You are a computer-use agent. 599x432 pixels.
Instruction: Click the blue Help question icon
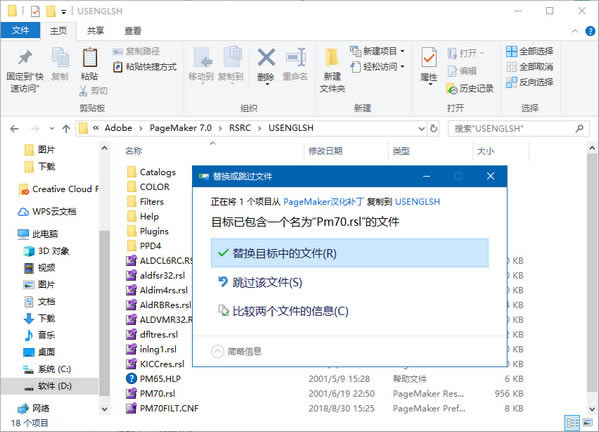tap(590, 31)
